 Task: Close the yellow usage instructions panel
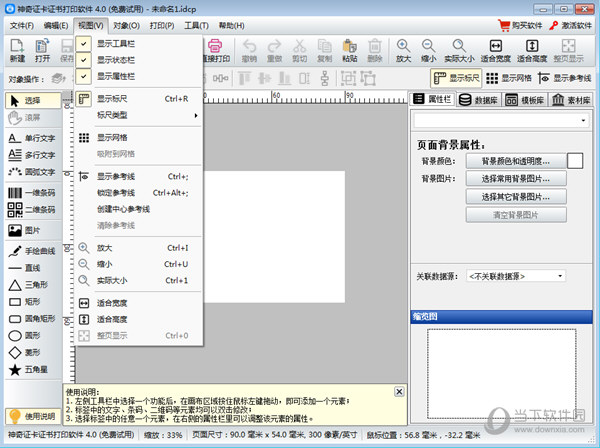(399, 392)
